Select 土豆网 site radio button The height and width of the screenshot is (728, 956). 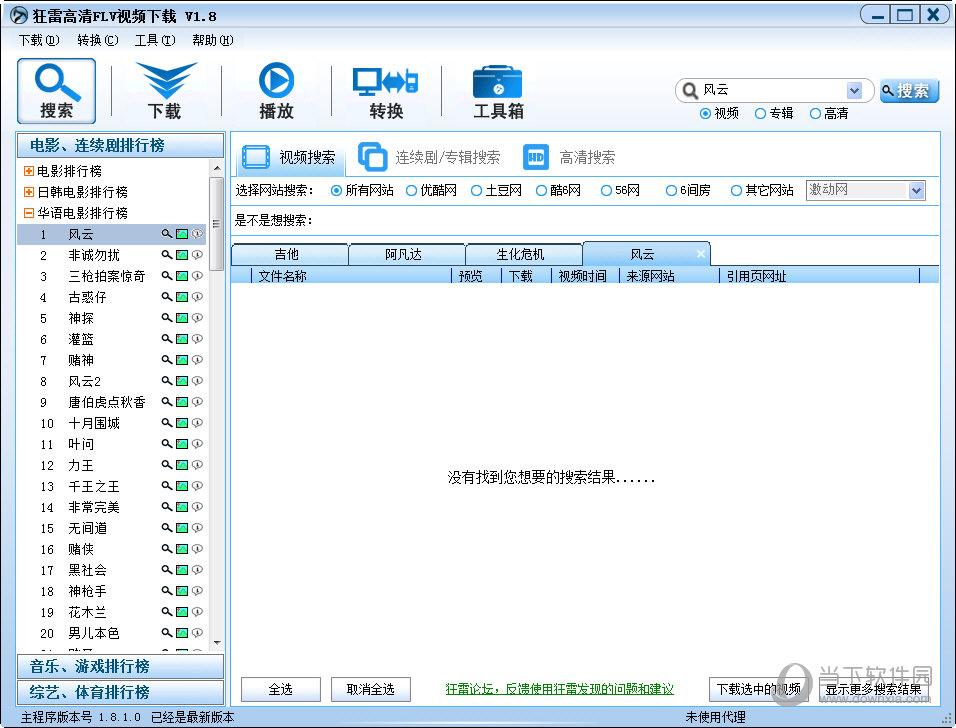pos(476,191)
